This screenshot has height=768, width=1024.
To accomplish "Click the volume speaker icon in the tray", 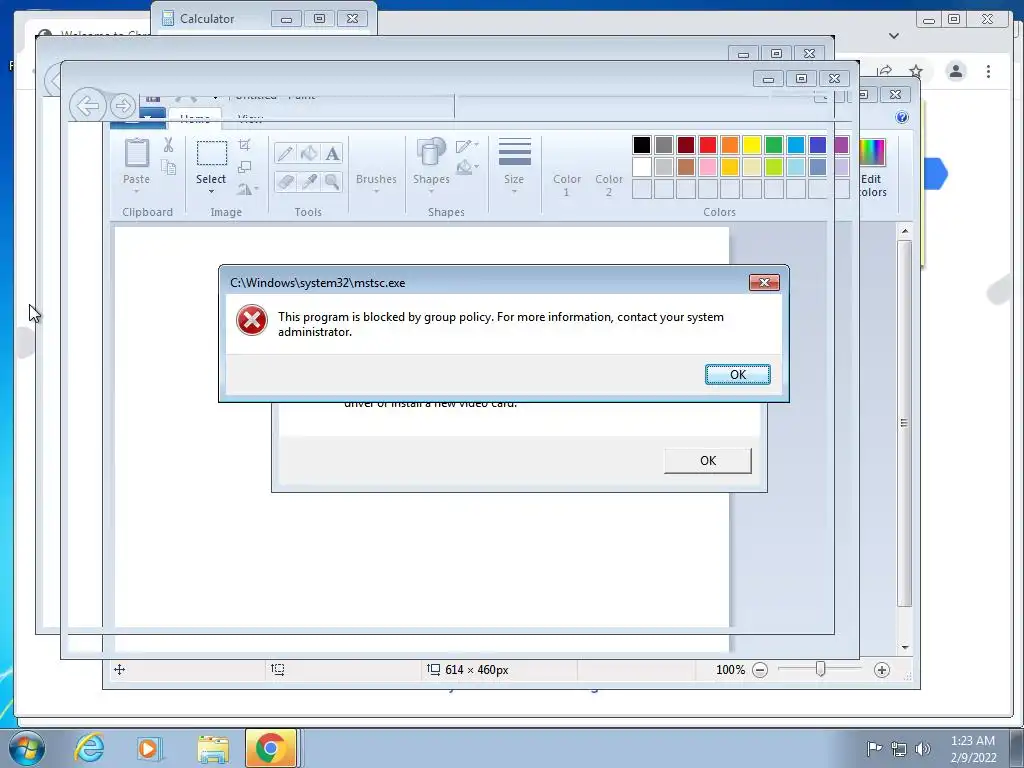I will click(923, 749).
